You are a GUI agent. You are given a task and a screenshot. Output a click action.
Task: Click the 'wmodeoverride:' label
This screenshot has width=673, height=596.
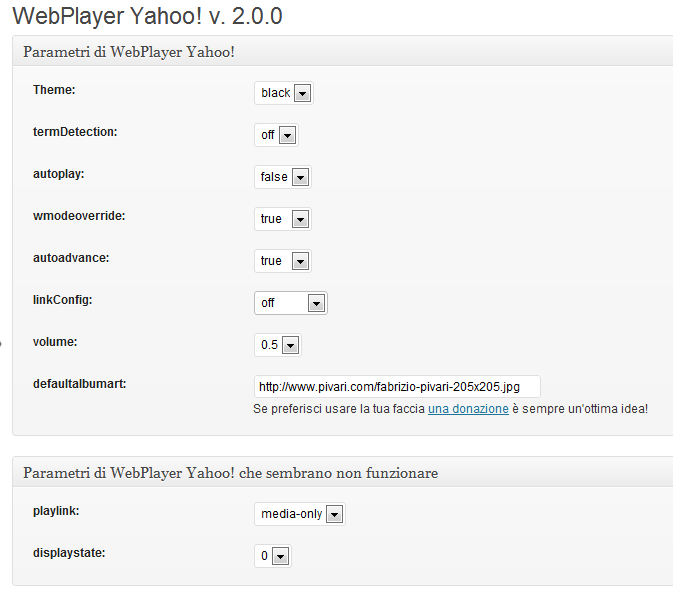point(79,216)
